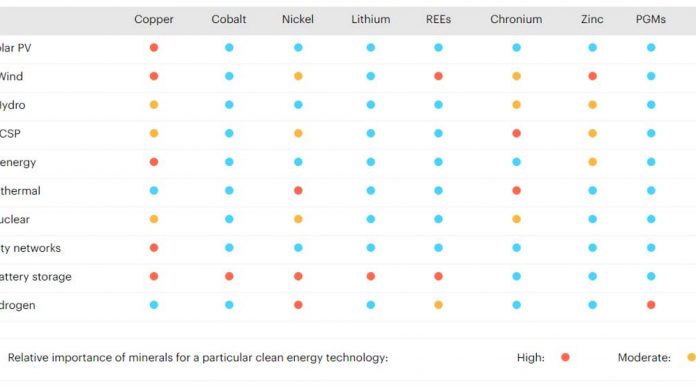
Task: Click the orange Copper dot in Hydro row
Action: click(x=154, y=105)
